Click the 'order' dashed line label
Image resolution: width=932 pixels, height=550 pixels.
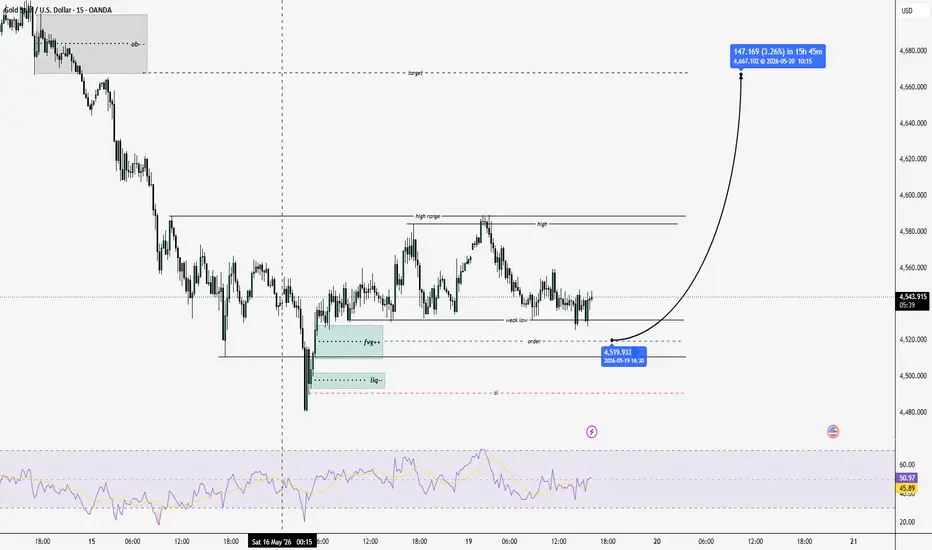[x=534, y=341]
